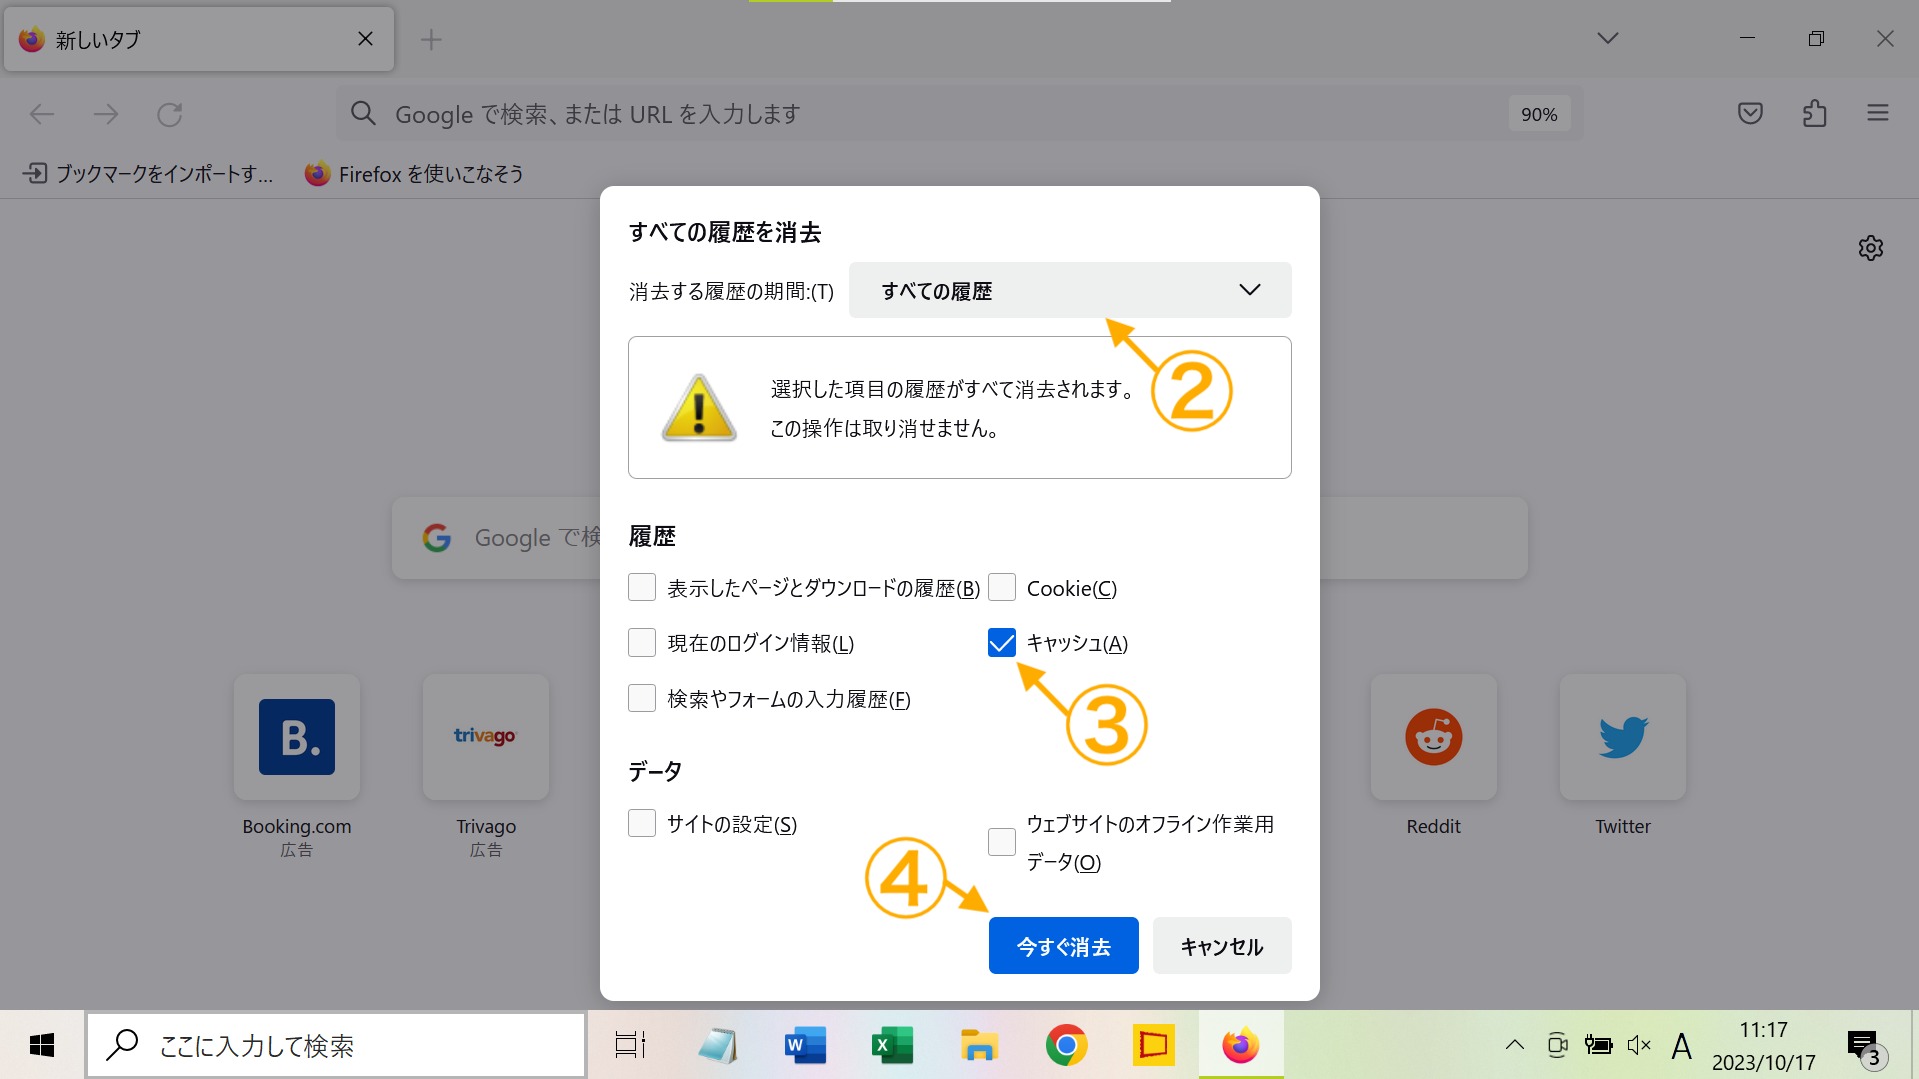Check 検索やフォームの入力履歴(F) checkbox
This screenshot has height=1079, width=1919.
(x=642, y=698)
